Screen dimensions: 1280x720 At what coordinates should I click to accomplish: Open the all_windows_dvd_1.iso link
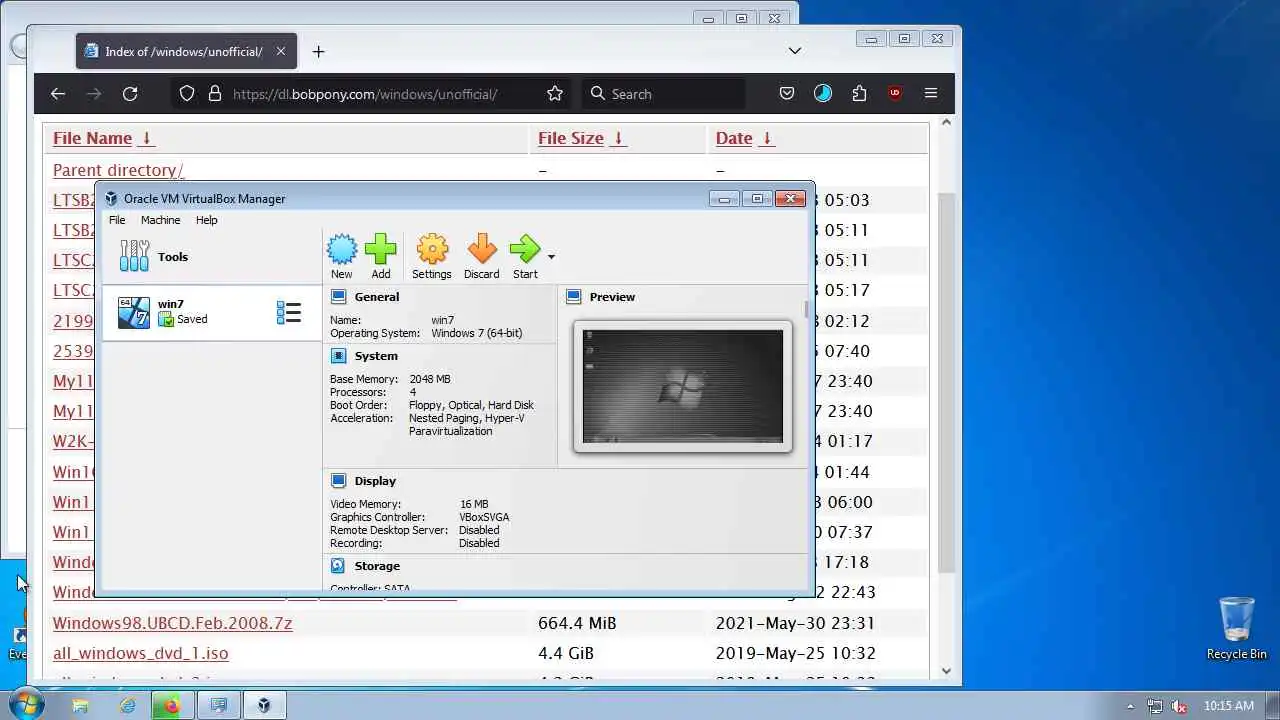140,653
